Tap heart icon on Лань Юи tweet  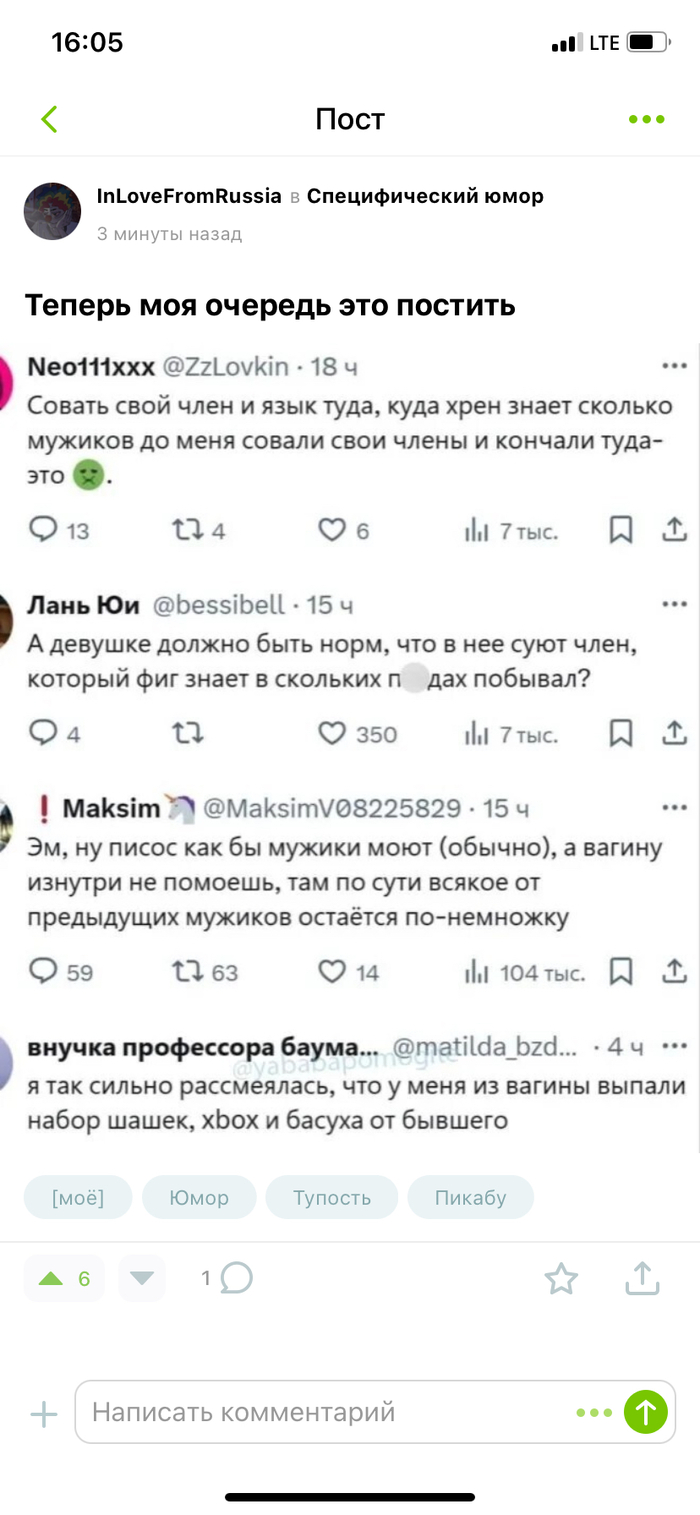331,735
